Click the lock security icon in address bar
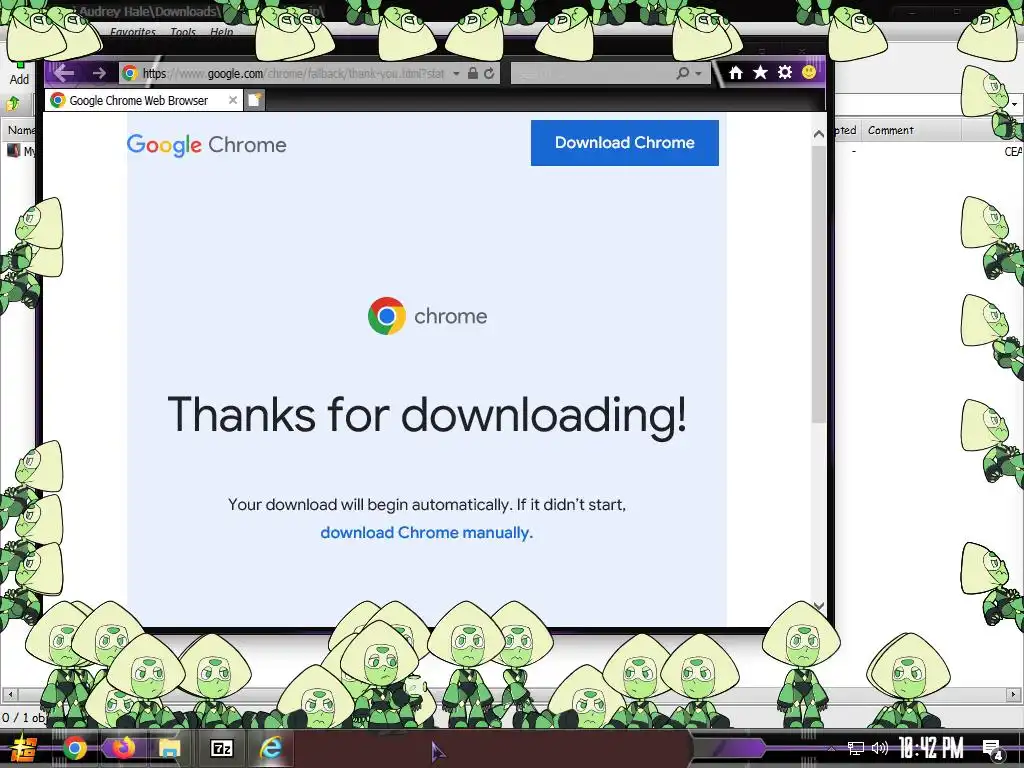This screenshot has width=1024, height=768. pyautogui.click(x=473, y=73)
